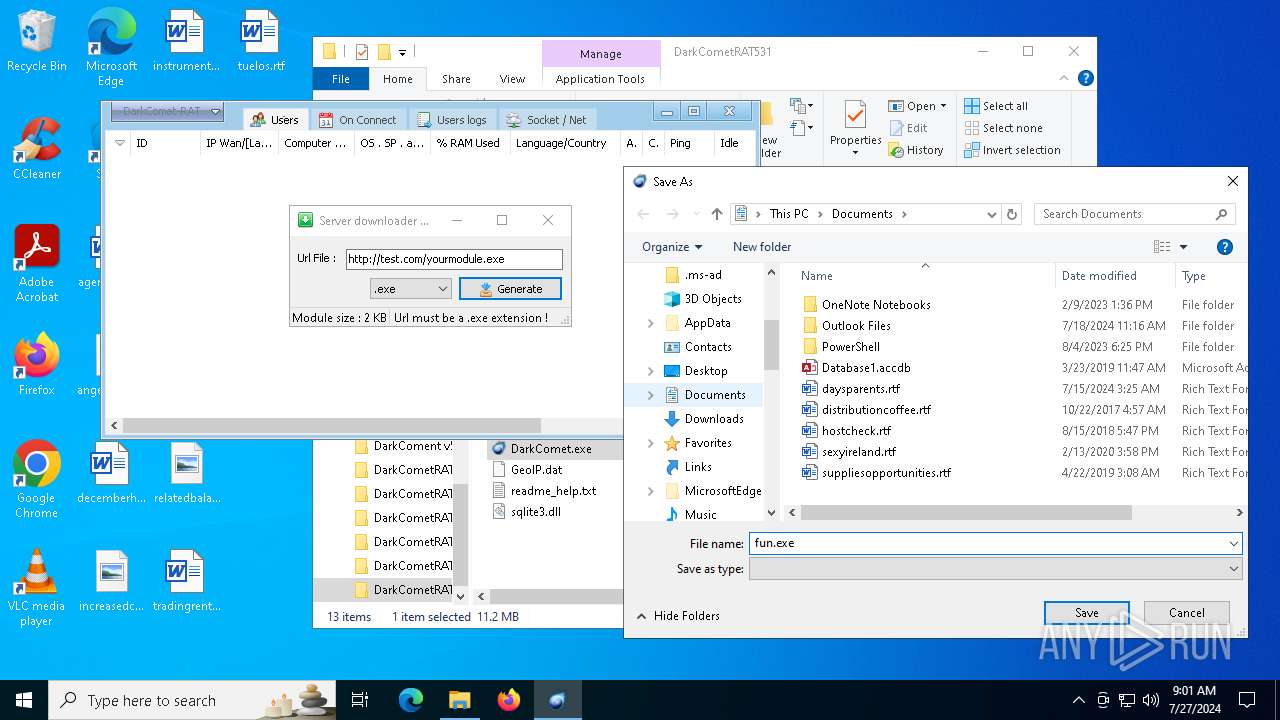
Task: Open increasedc image file on desktop
Action: click(x=112, y=581)
